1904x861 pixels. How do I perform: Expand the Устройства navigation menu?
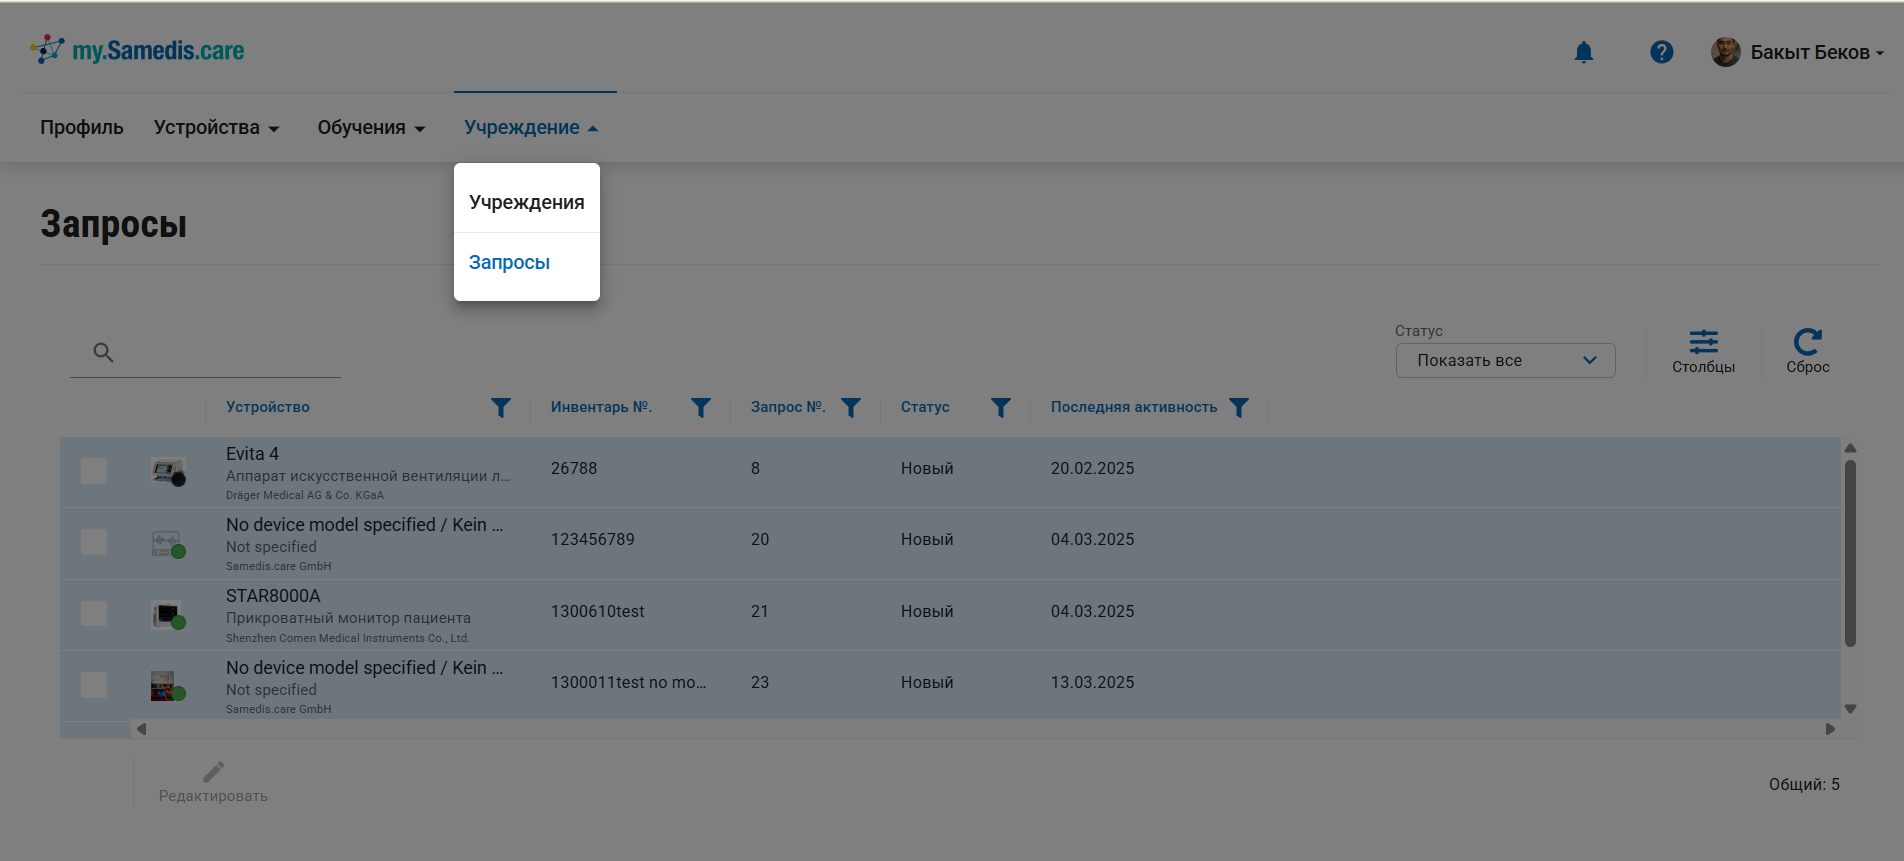(x=216, y=128)
